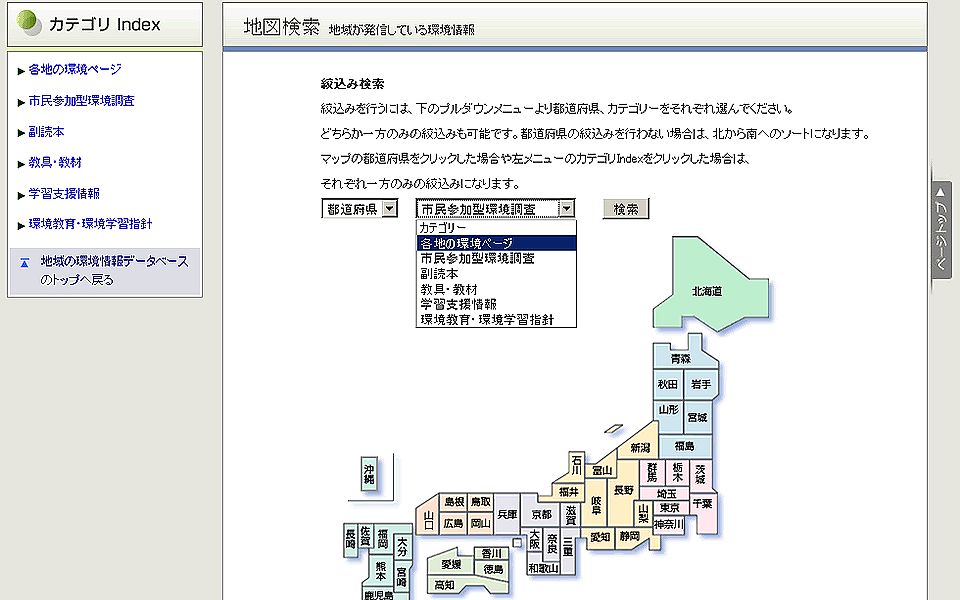This screenshot has height=600, width=960.
Task: Open 市民参加型環境調査 sidebar link
Action: [81, 101]
